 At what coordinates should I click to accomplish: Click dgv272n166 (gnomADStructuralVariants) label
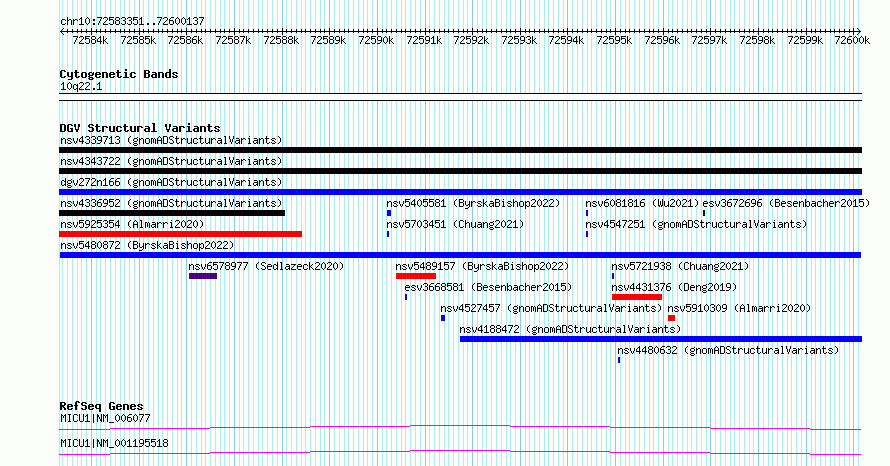point(171,182)
